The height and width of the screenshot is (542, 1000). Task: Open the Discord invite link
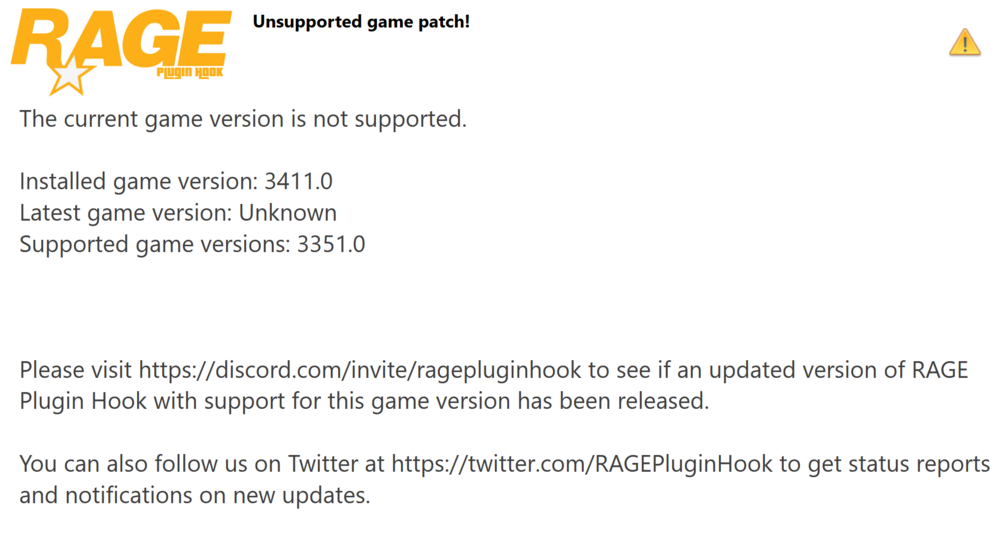(361, 370)
